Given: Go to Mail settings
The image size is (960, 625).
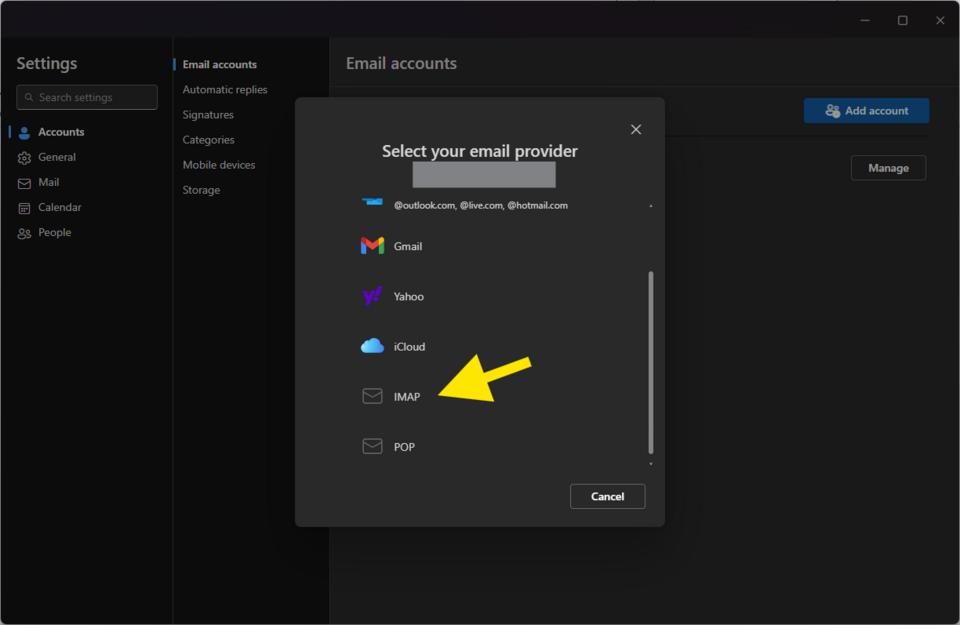Looking at the screenshot, I should click(x=48, y=182).
